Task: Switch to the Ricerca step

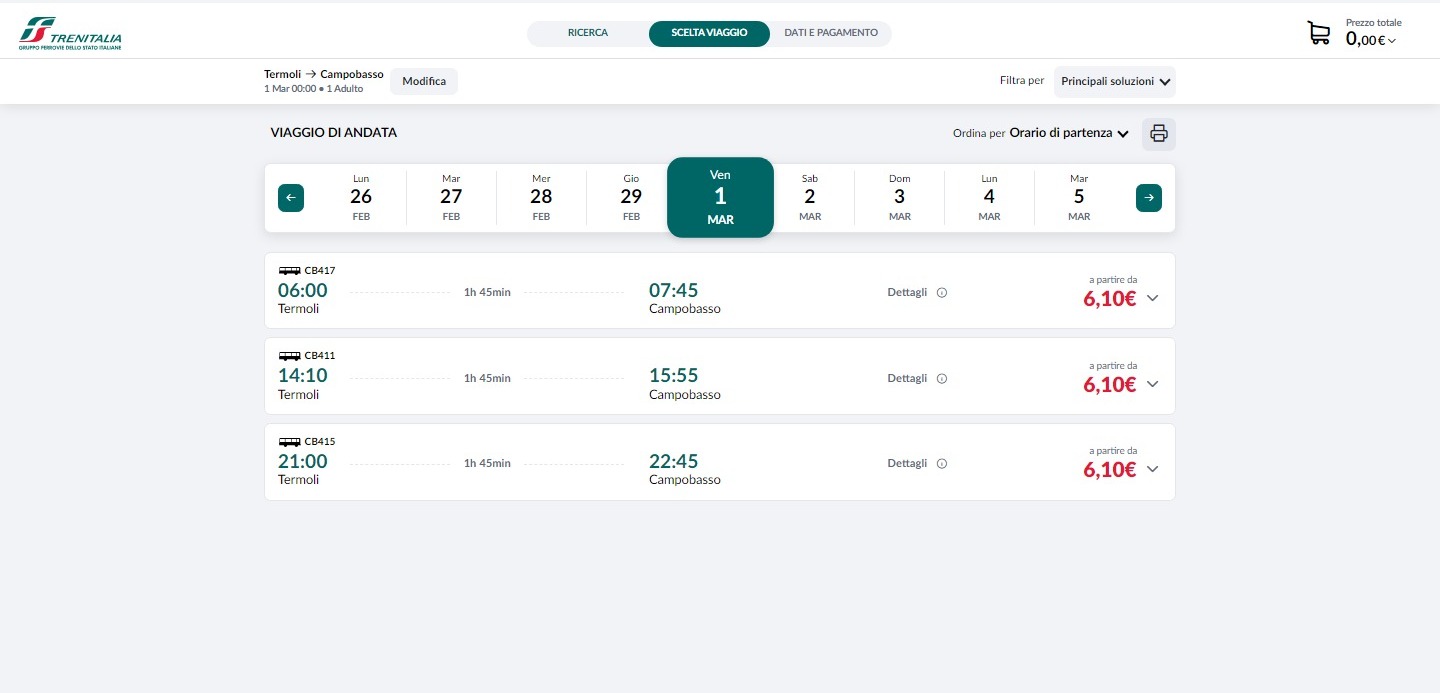Action: (x=588, y=33)
